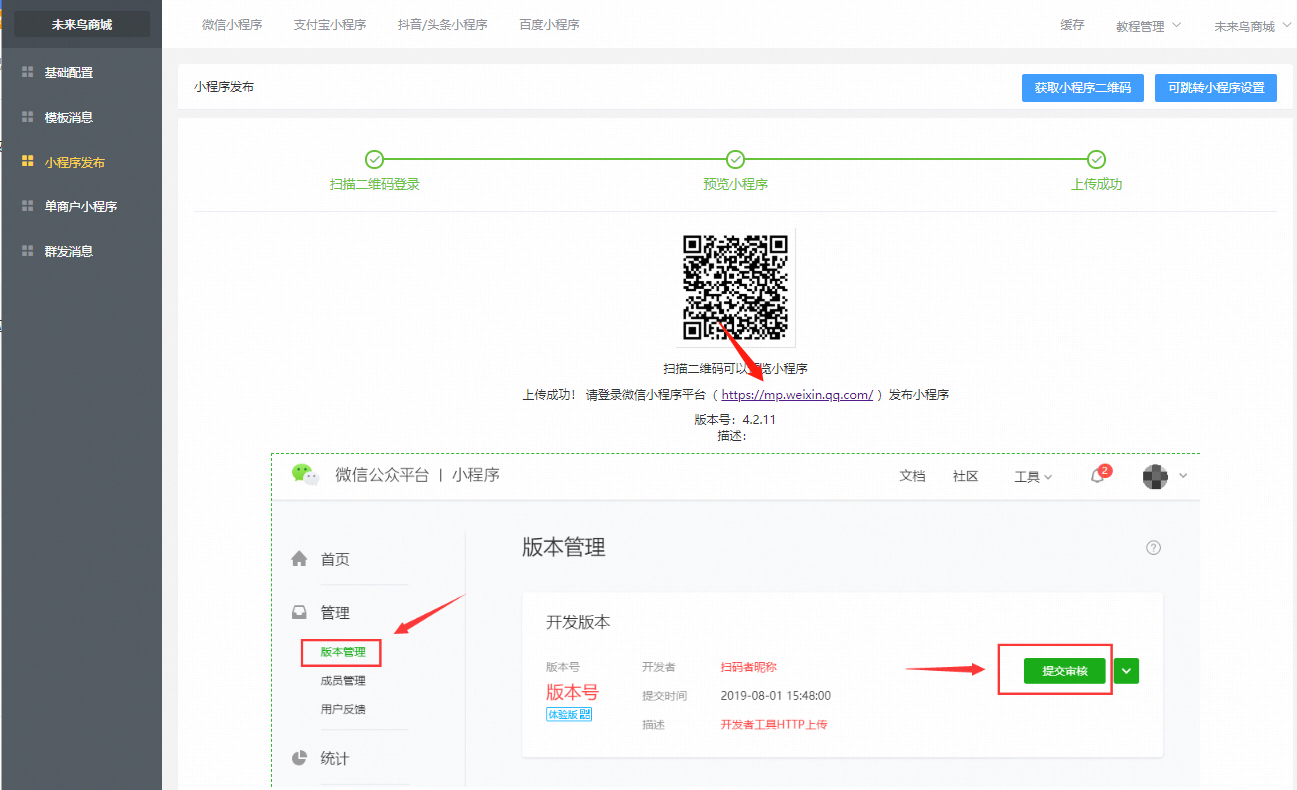The image size is (1297, 790).
Task: Click the grid icon beside 基础配置
Action: coord(28,73)
